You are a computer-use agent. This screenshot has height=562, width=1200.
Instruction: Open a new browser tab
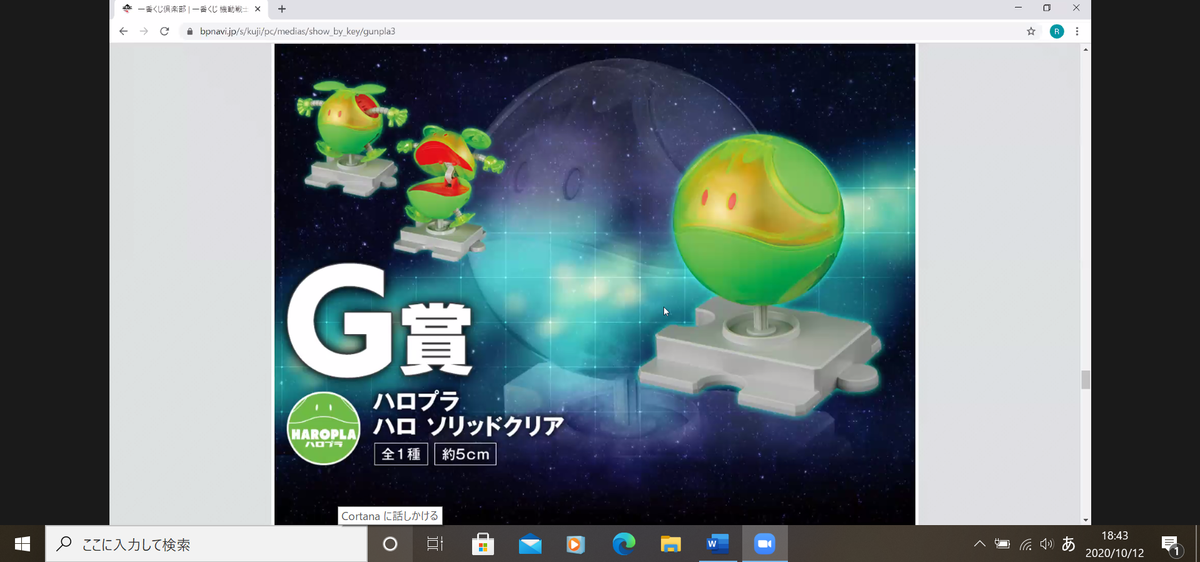pyautogui.click(x=281, y=8)
